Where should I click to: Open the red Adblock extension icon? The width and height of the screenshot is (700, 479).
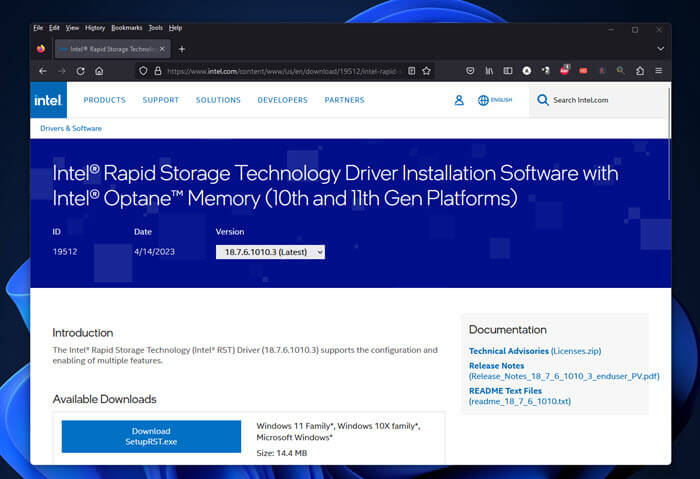(x=565, y=70)
